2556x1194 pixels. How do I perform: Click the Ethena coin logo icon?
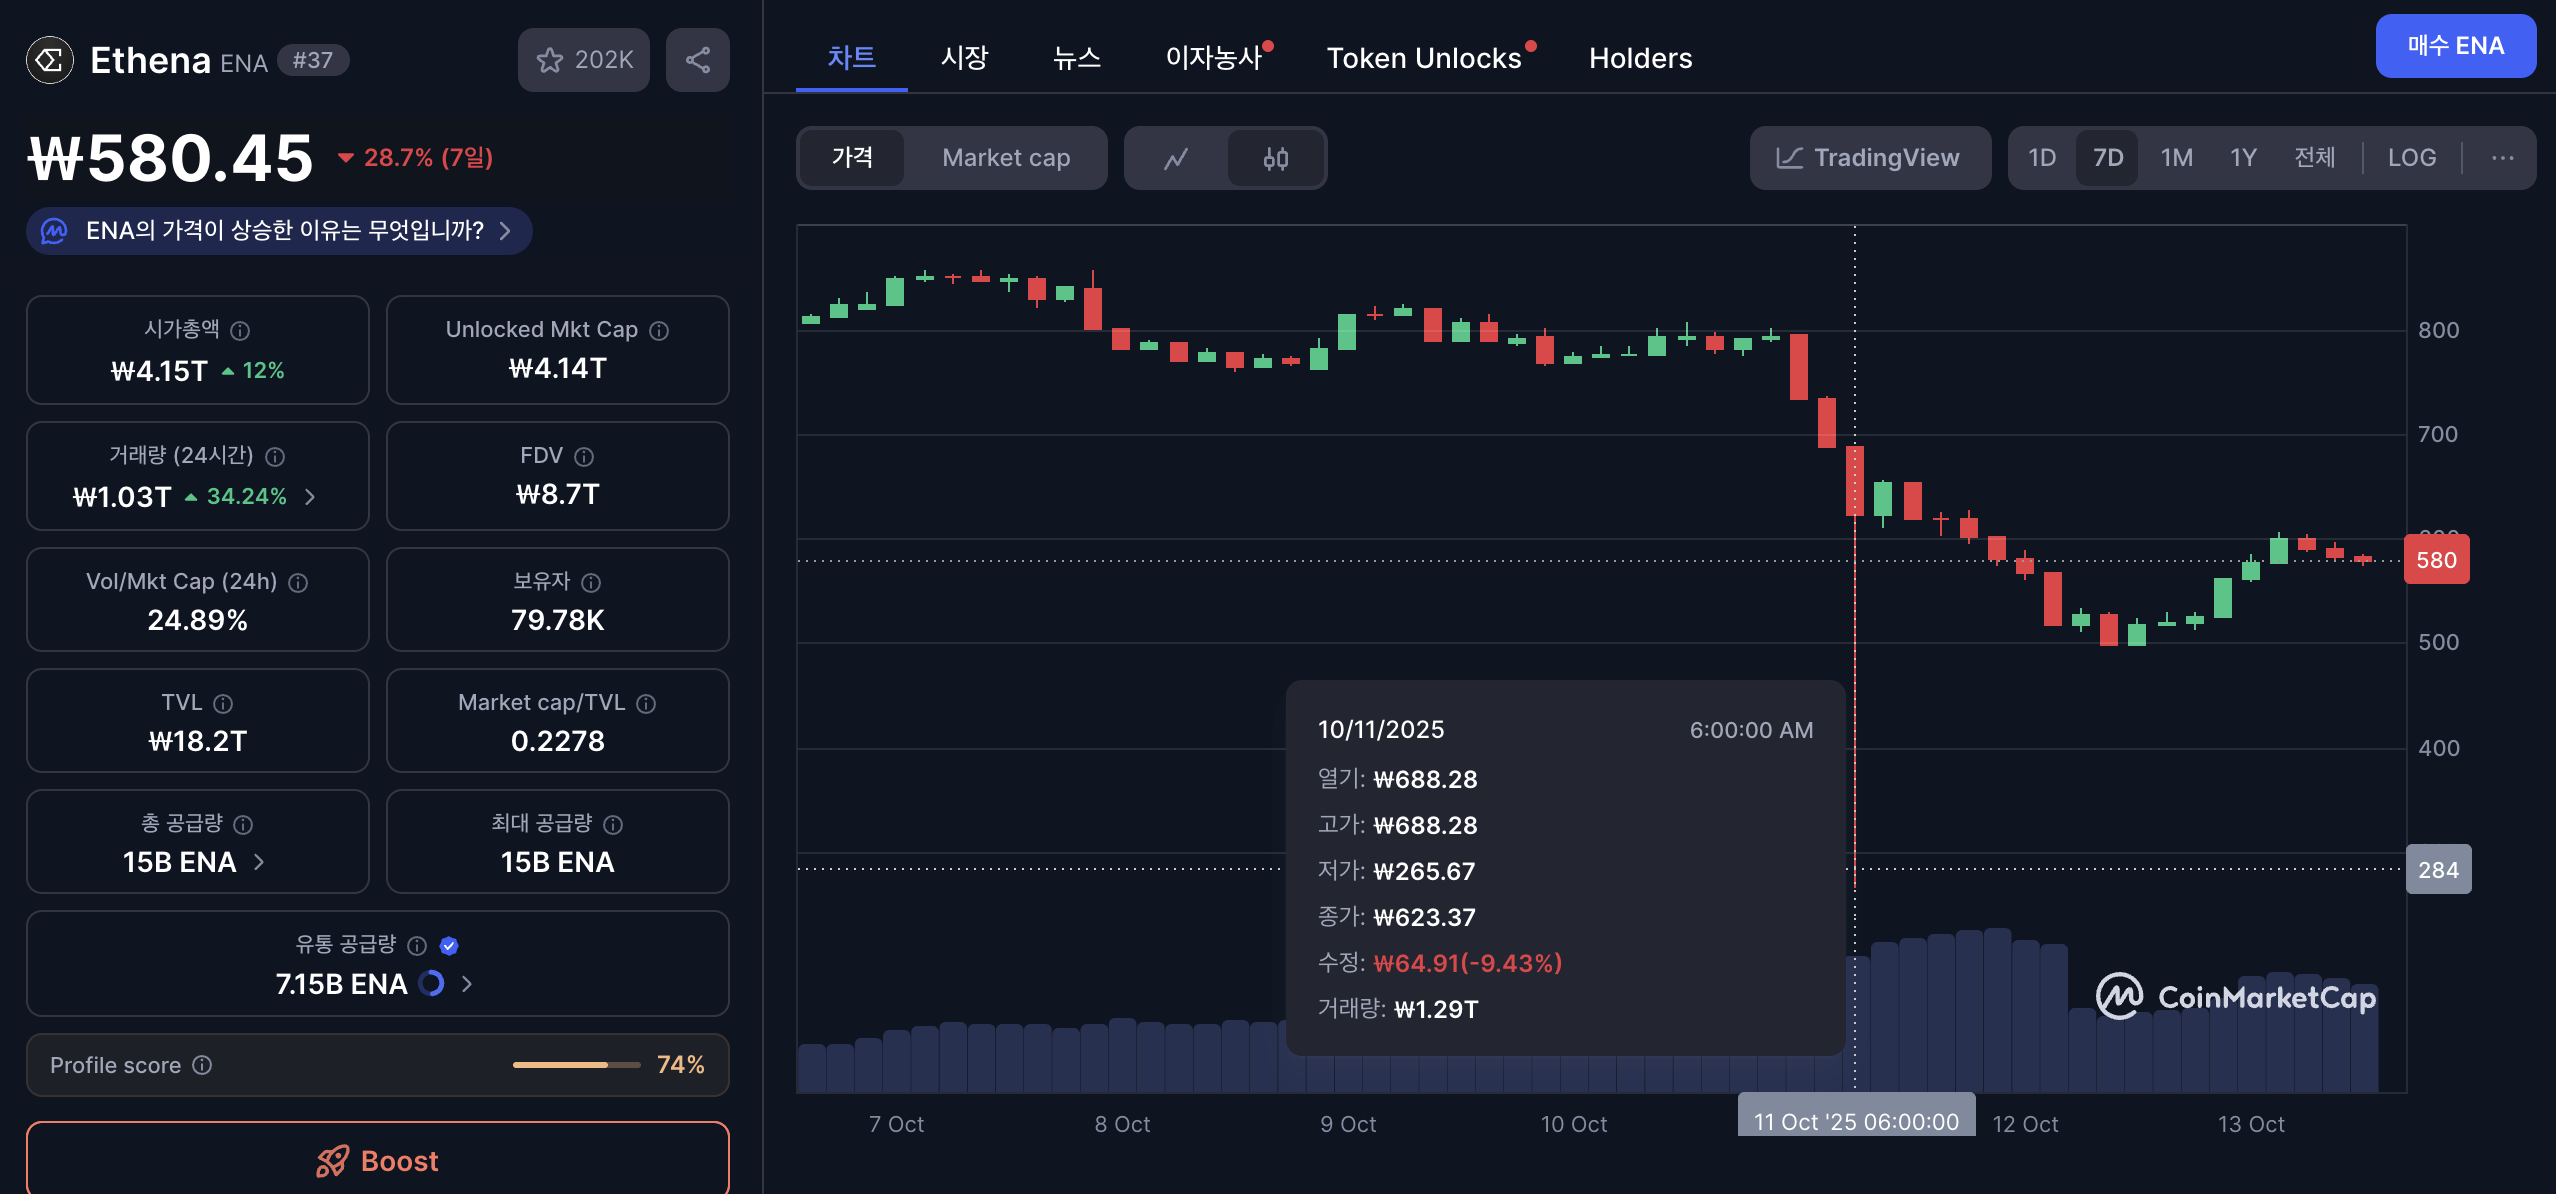(x=50, y=60)
